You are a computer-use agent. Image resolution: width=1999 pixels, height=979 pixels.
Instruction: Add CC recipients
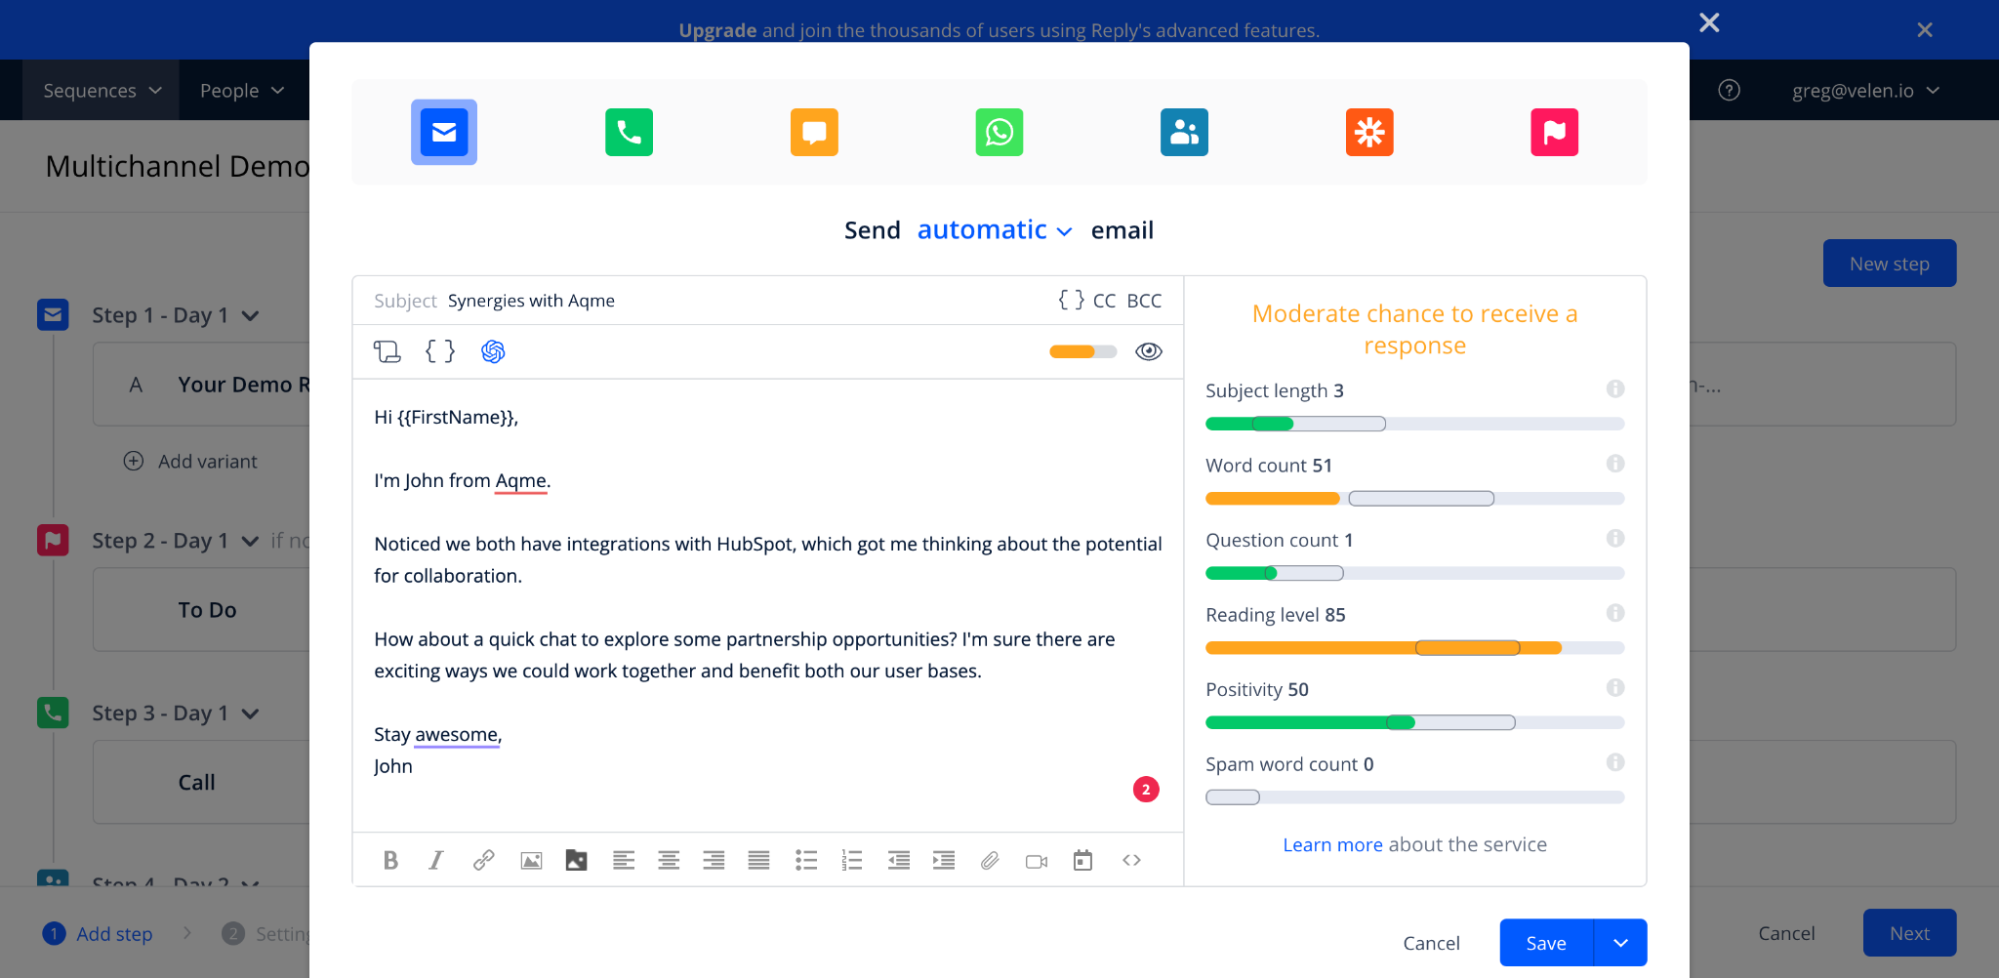[x=1104, y=301]
